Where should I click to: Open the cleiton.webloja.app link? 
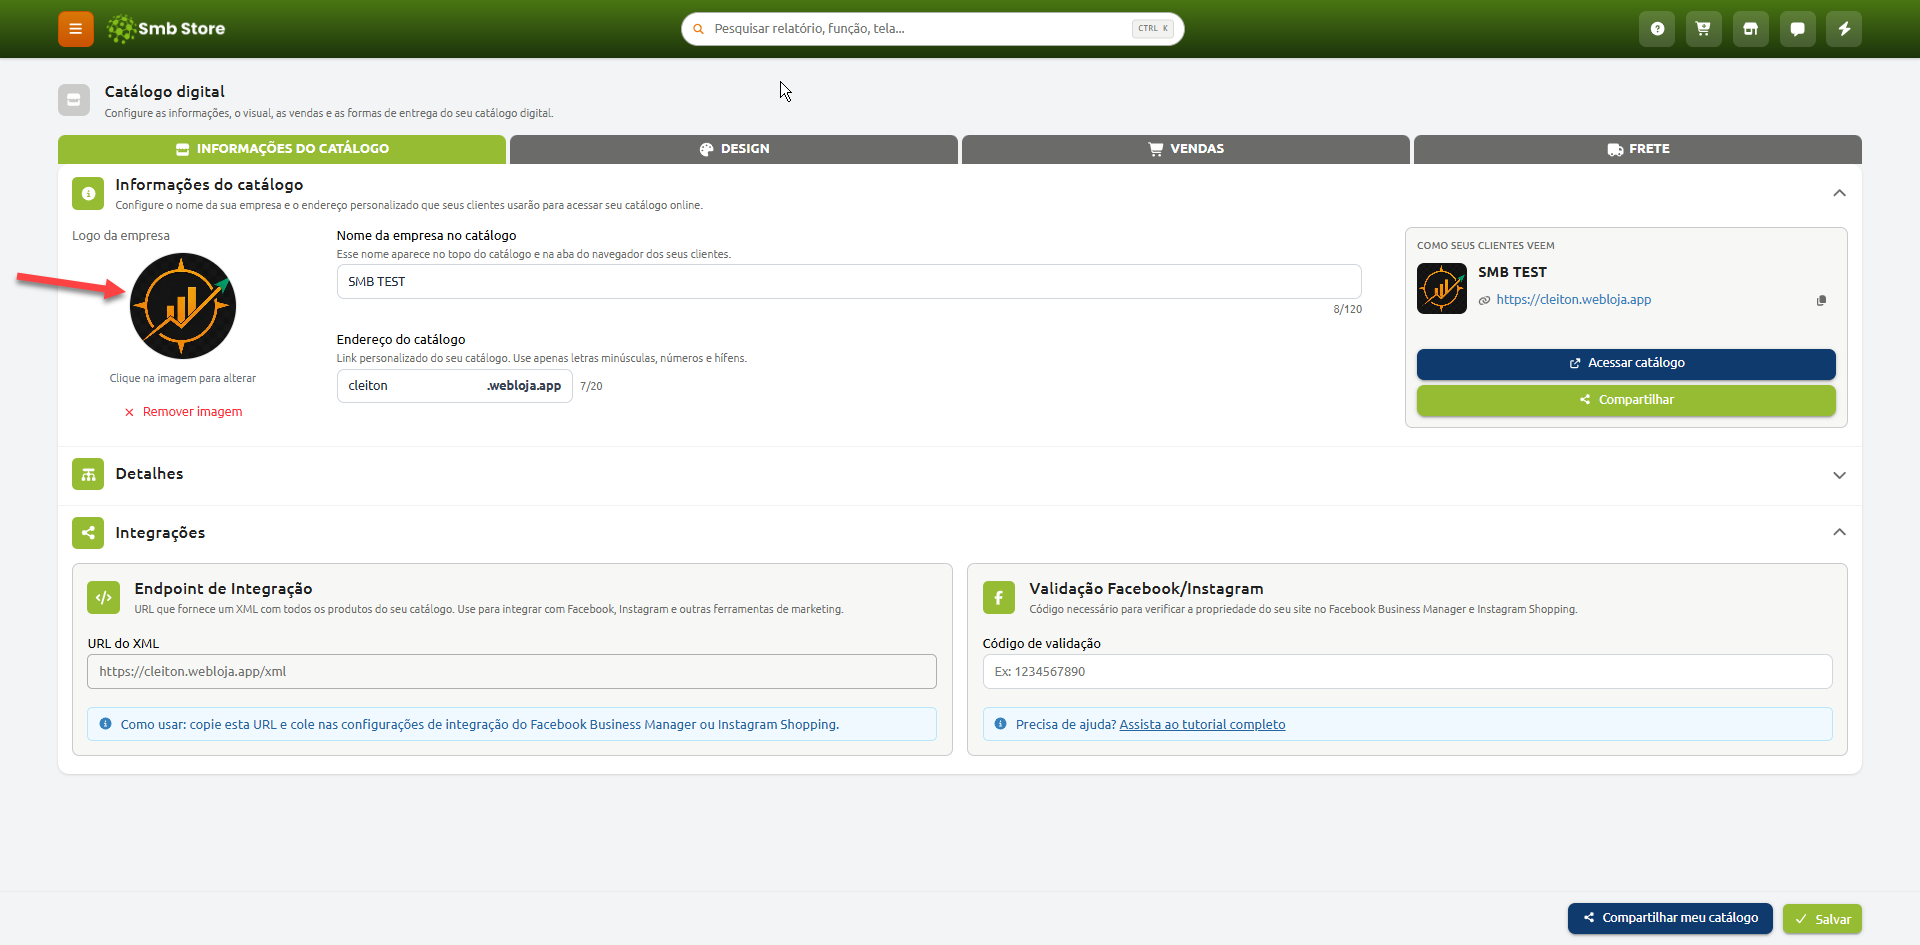pyautogui.click(x=1573, y=299)
